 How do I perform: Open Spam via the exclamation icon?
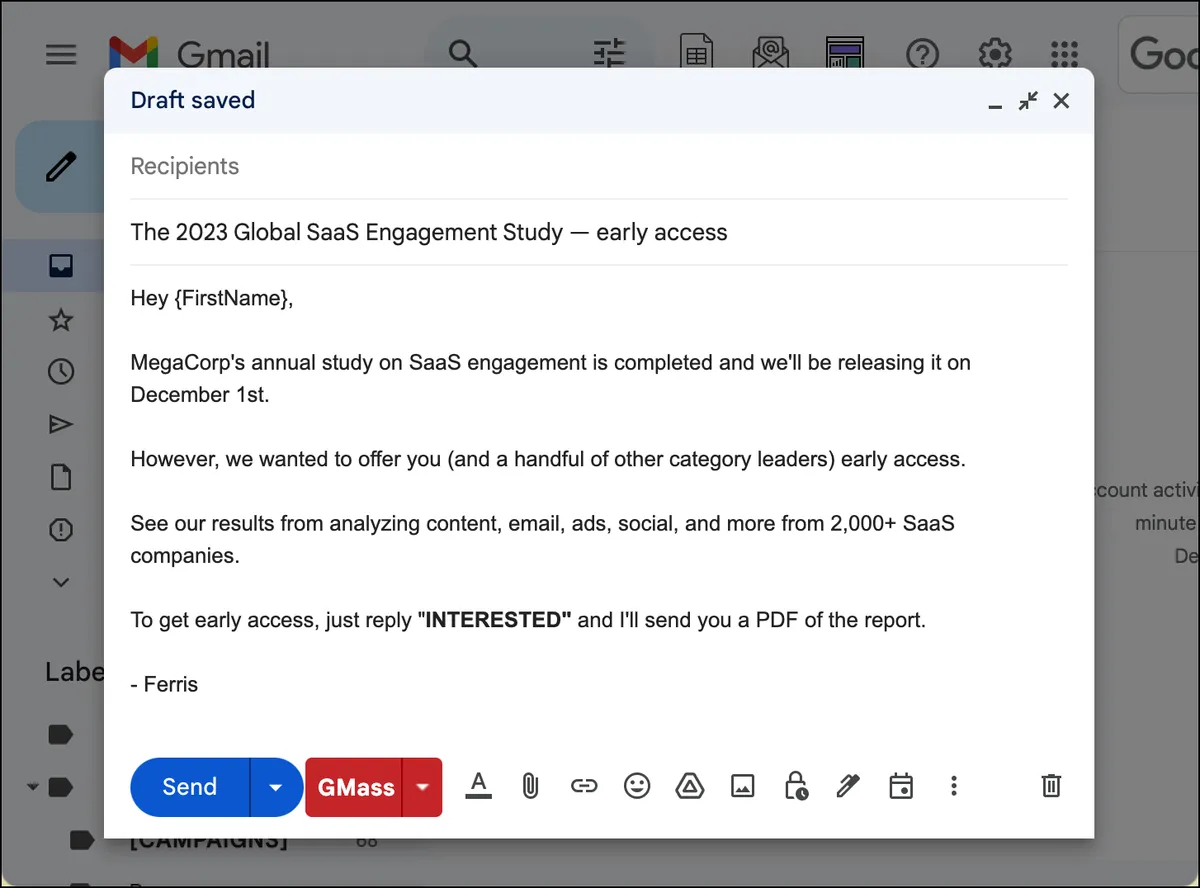(61, 529)
